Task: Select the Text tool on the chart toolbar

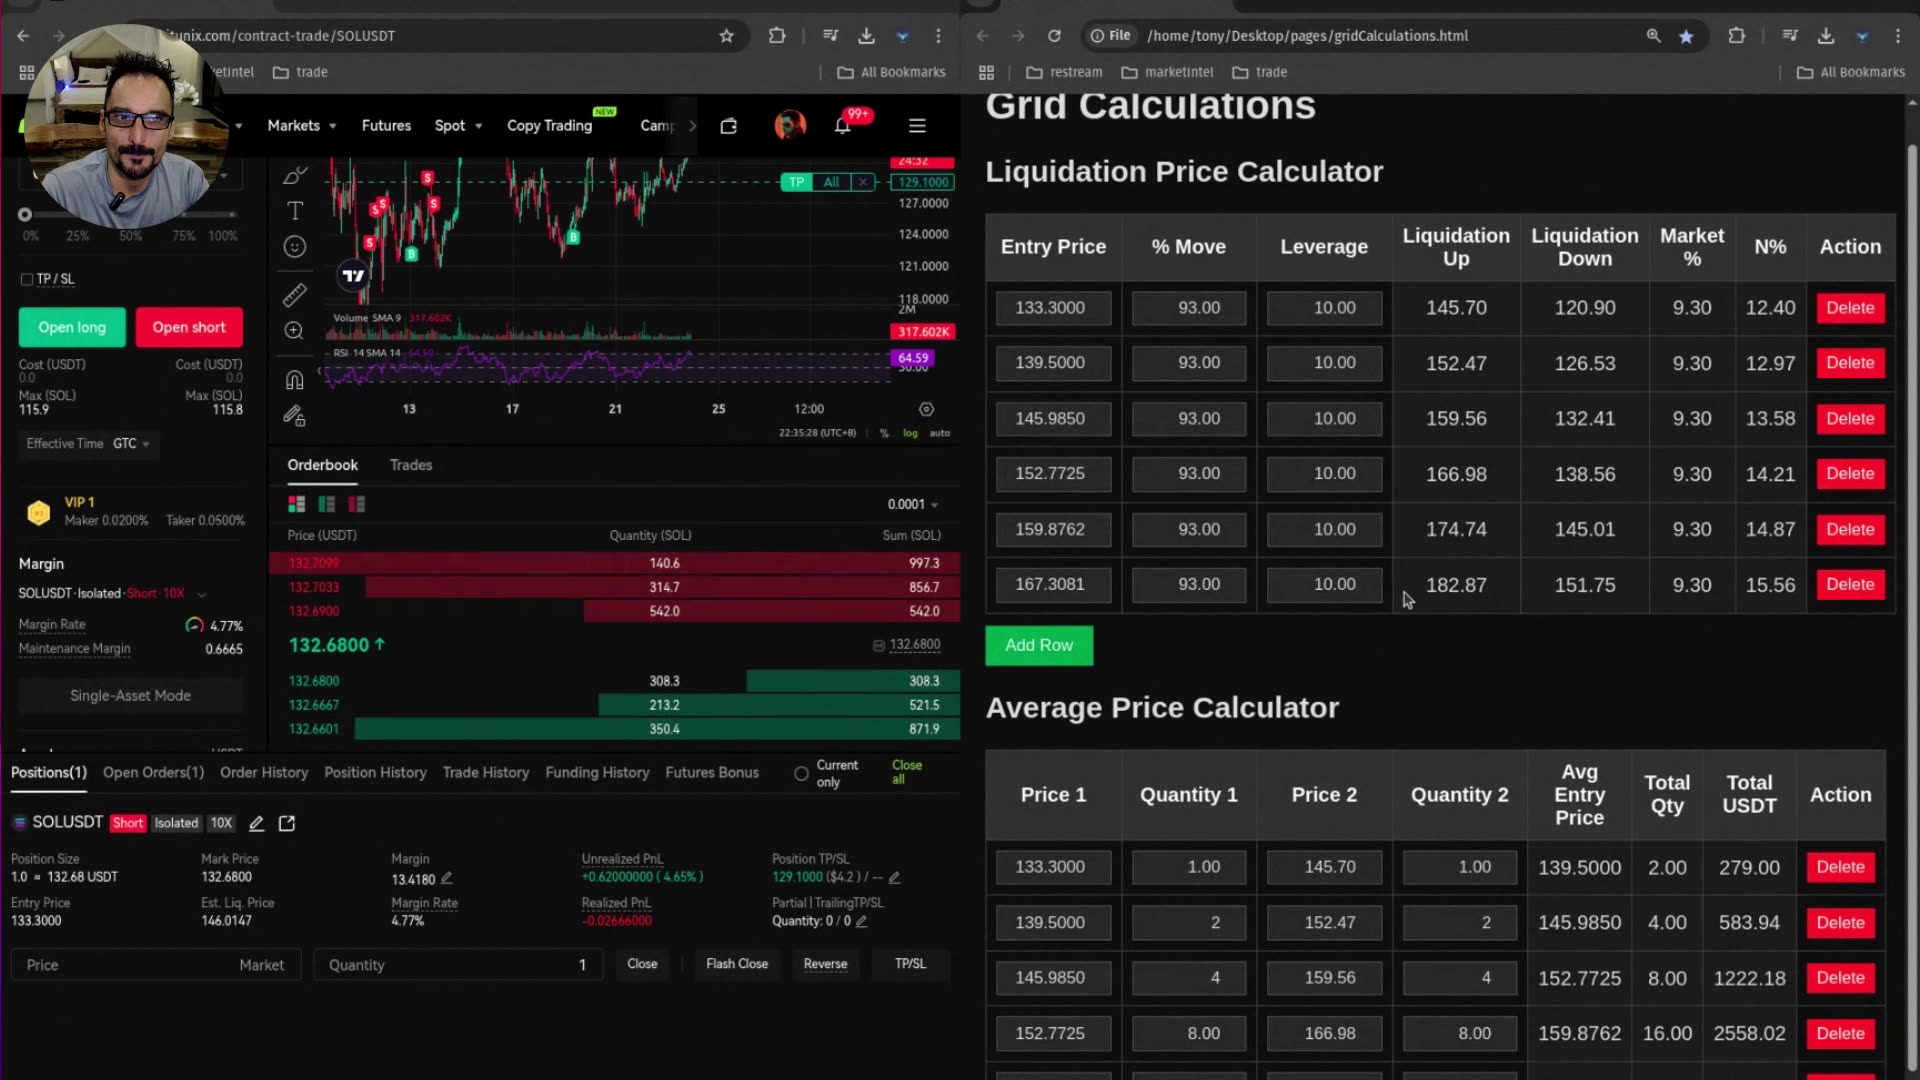Action: (x=294, y=211)
